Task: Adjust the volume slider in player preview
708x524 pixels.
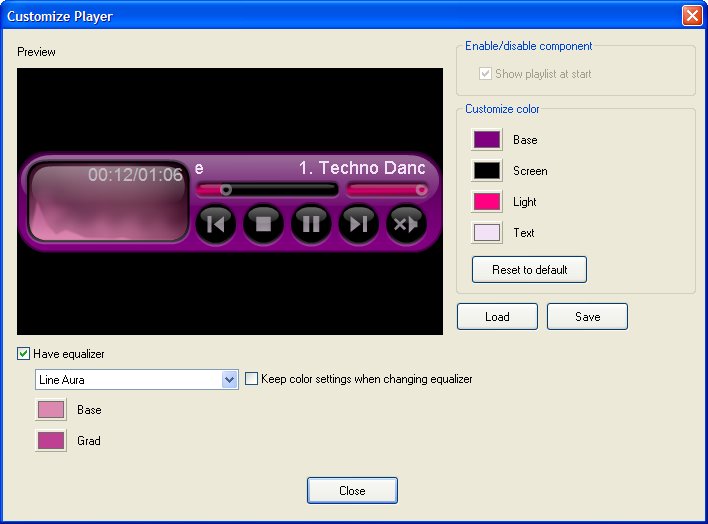Action: coord(387,189)
